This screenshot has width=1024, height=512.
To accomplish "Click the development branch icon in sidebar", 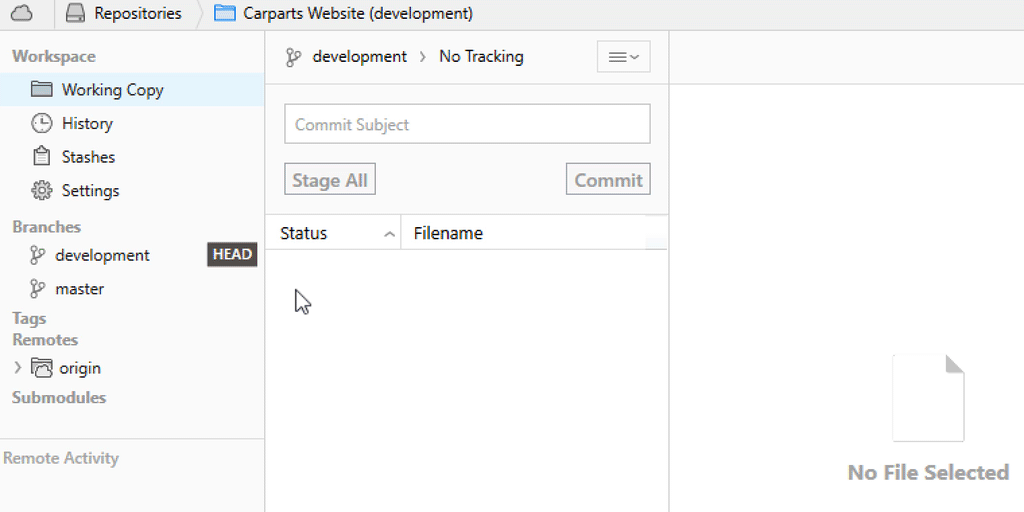I will (x=38, y=255).
